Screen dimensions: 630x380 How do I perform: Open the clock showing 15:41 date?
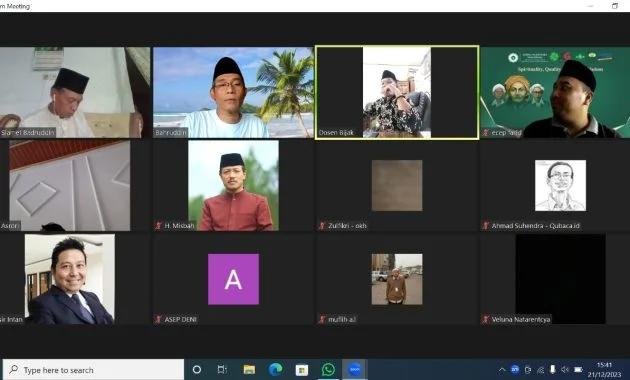coord(604,370)
